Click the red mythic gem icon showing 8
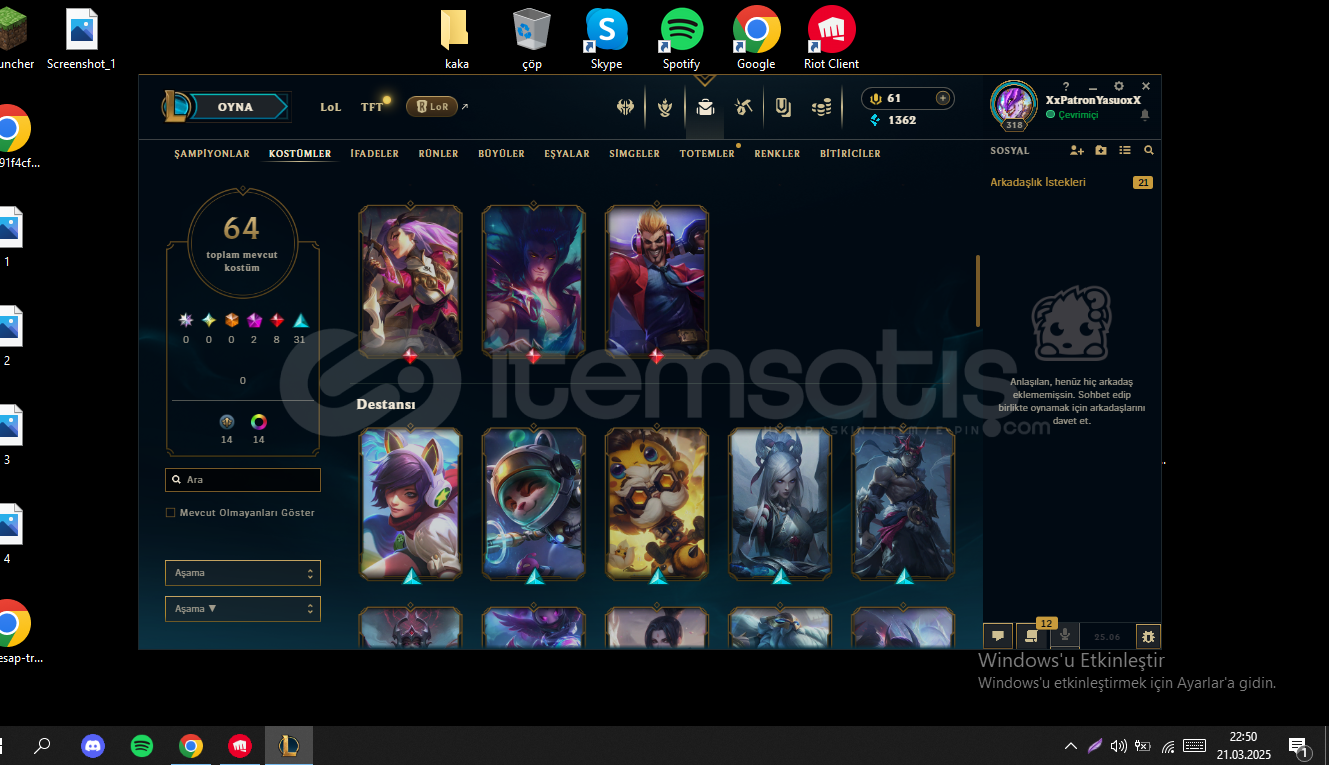1329x765 pixels. pyautogui.click(x=277, y=321)
